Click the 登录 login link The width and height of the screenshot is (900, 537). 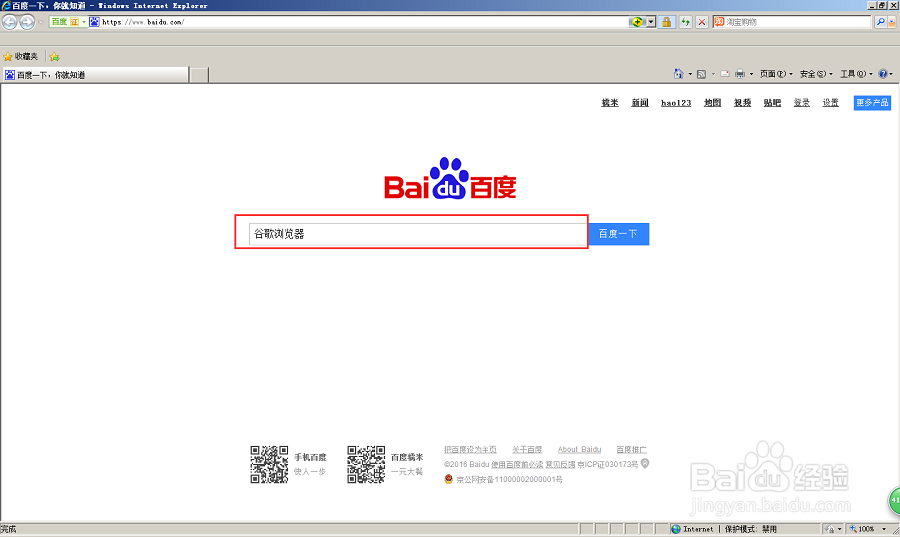tap(802, 103)
